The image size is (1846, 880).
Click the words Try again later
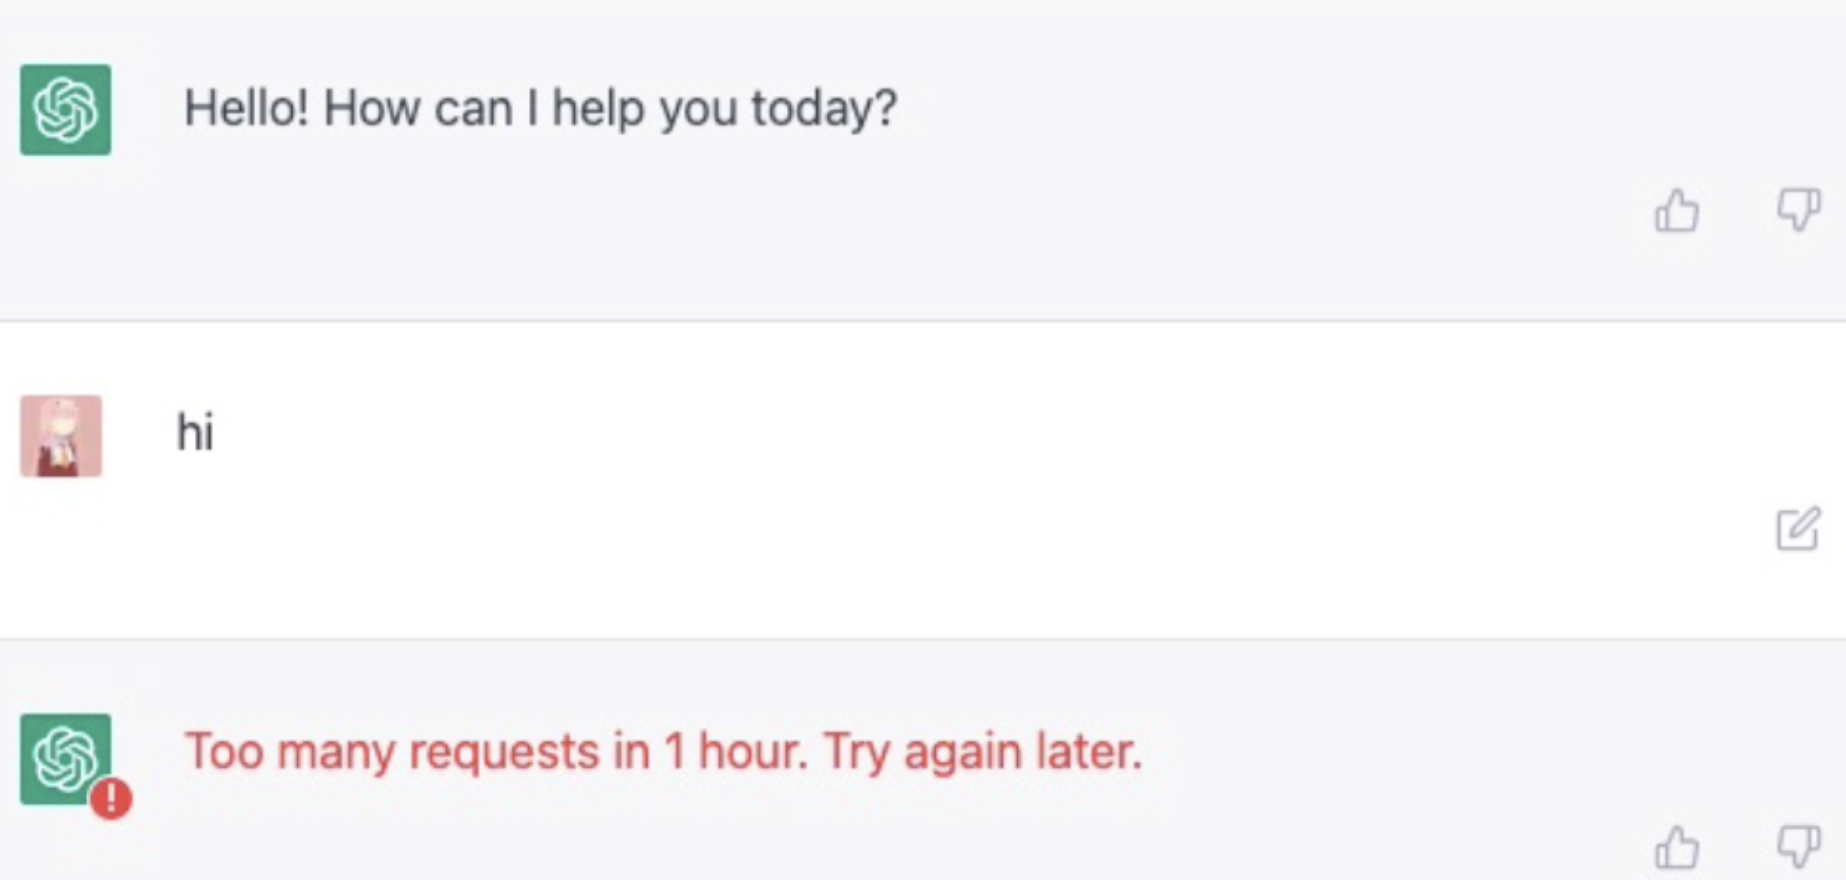[983, 752]
